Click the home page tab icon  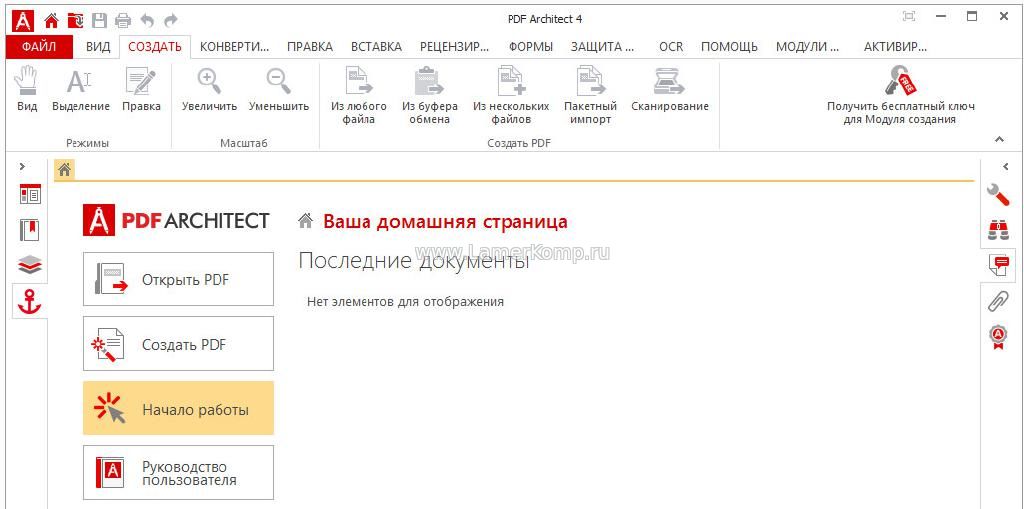pos(64,169)
